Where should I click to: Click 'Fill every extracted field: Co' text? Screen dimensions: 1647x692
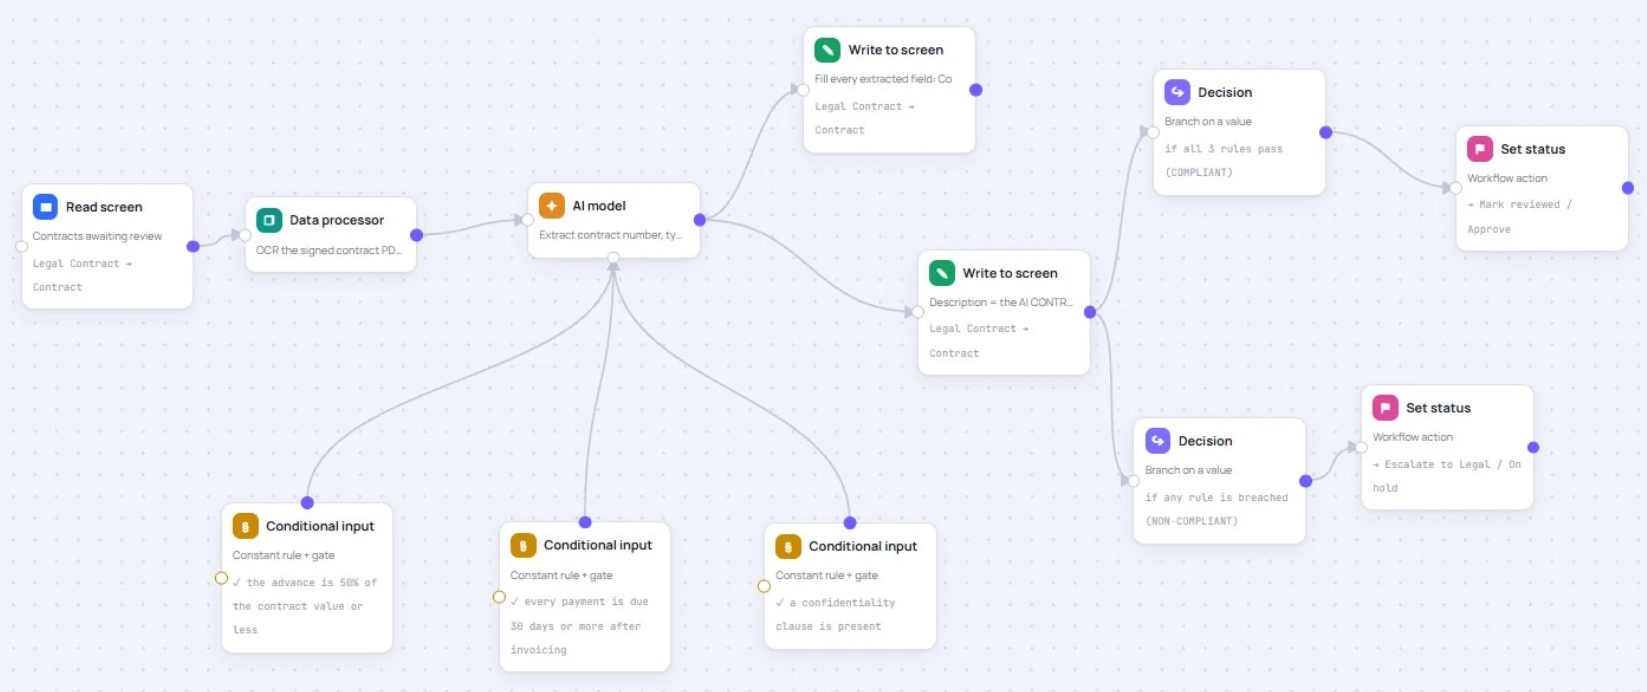pyautogui.click(x=883, y=79)
